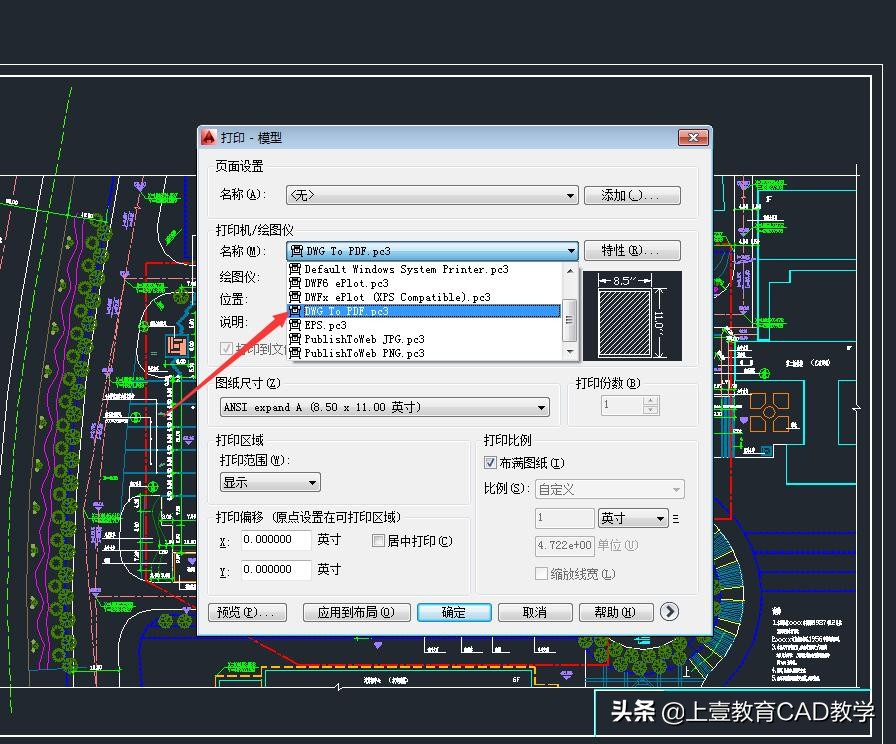The width and height of the screenshot is (896, 744).
Task: Uncheck the 布满图纸 fit-to-paper option
Action: 489,462
